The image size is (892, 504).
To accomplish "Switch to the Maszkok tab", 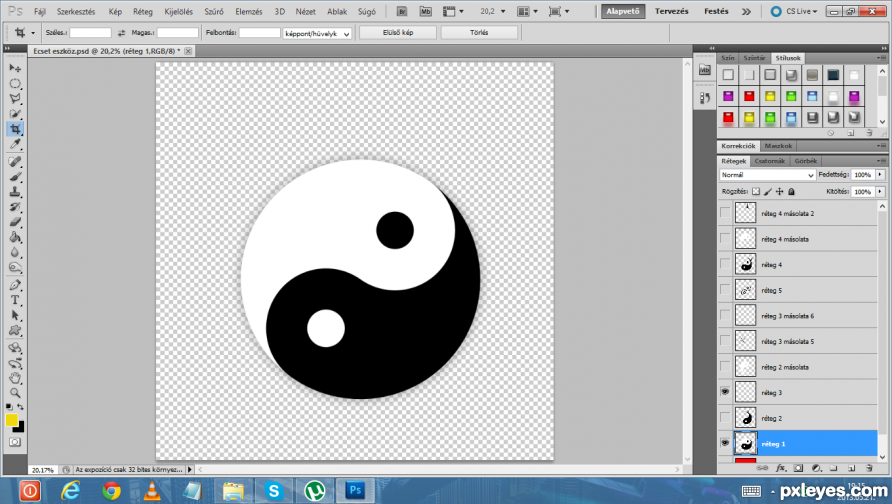I will (778, 146).
